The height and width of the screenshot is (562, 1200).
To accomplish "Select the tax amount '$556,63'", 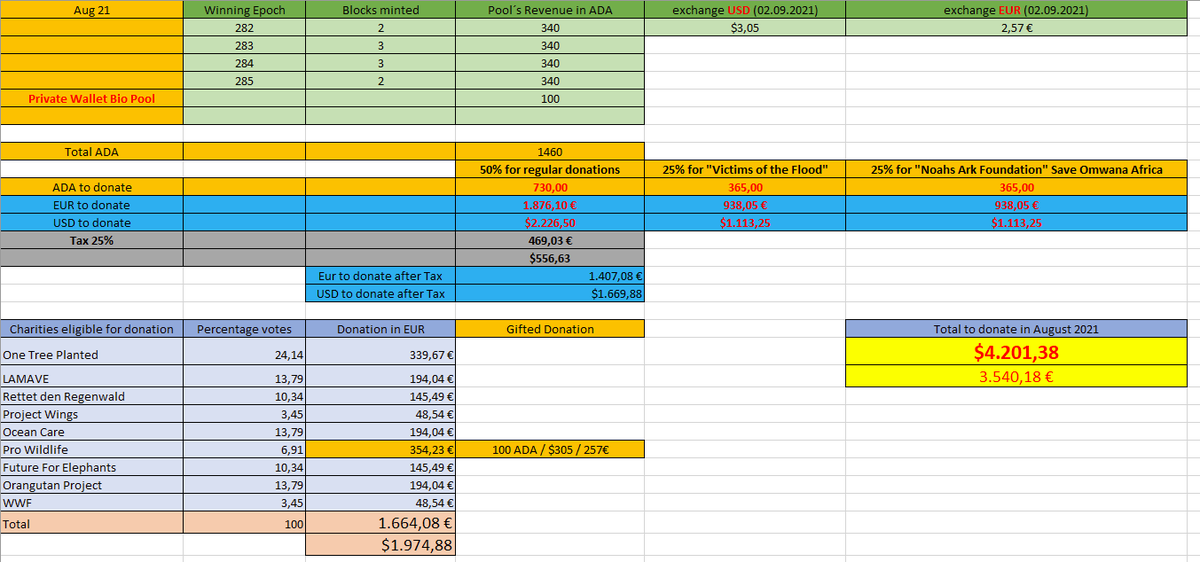I will pos(550,258).
